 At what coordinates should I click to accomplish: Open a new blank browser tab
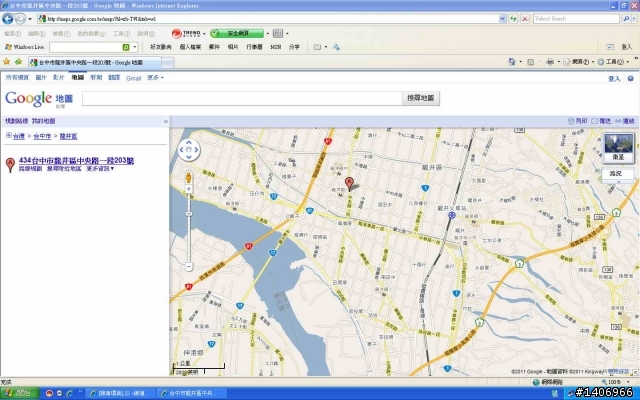coord(168,62)
